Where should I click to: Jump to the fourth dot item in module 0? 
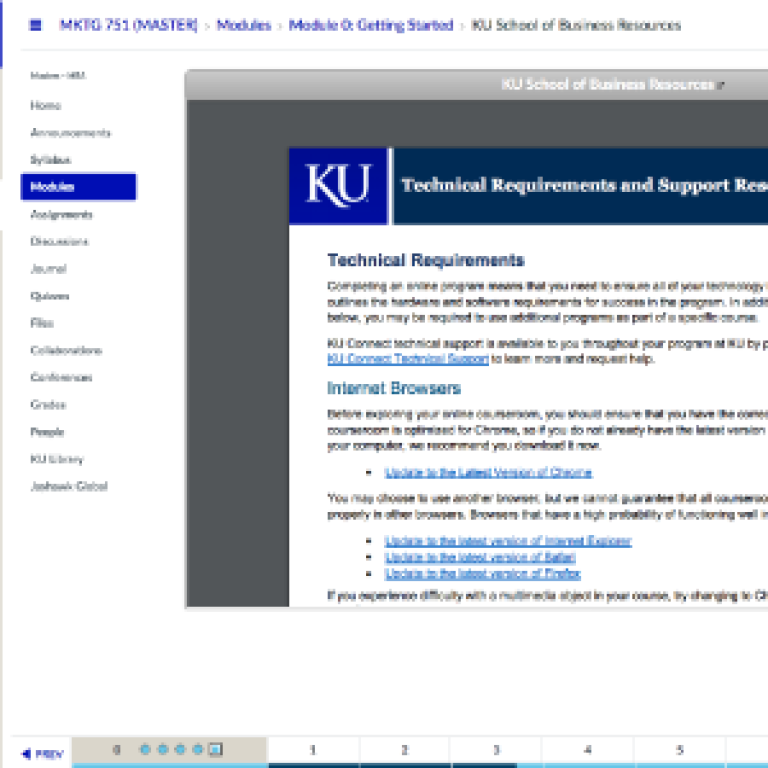pos(198,749)
